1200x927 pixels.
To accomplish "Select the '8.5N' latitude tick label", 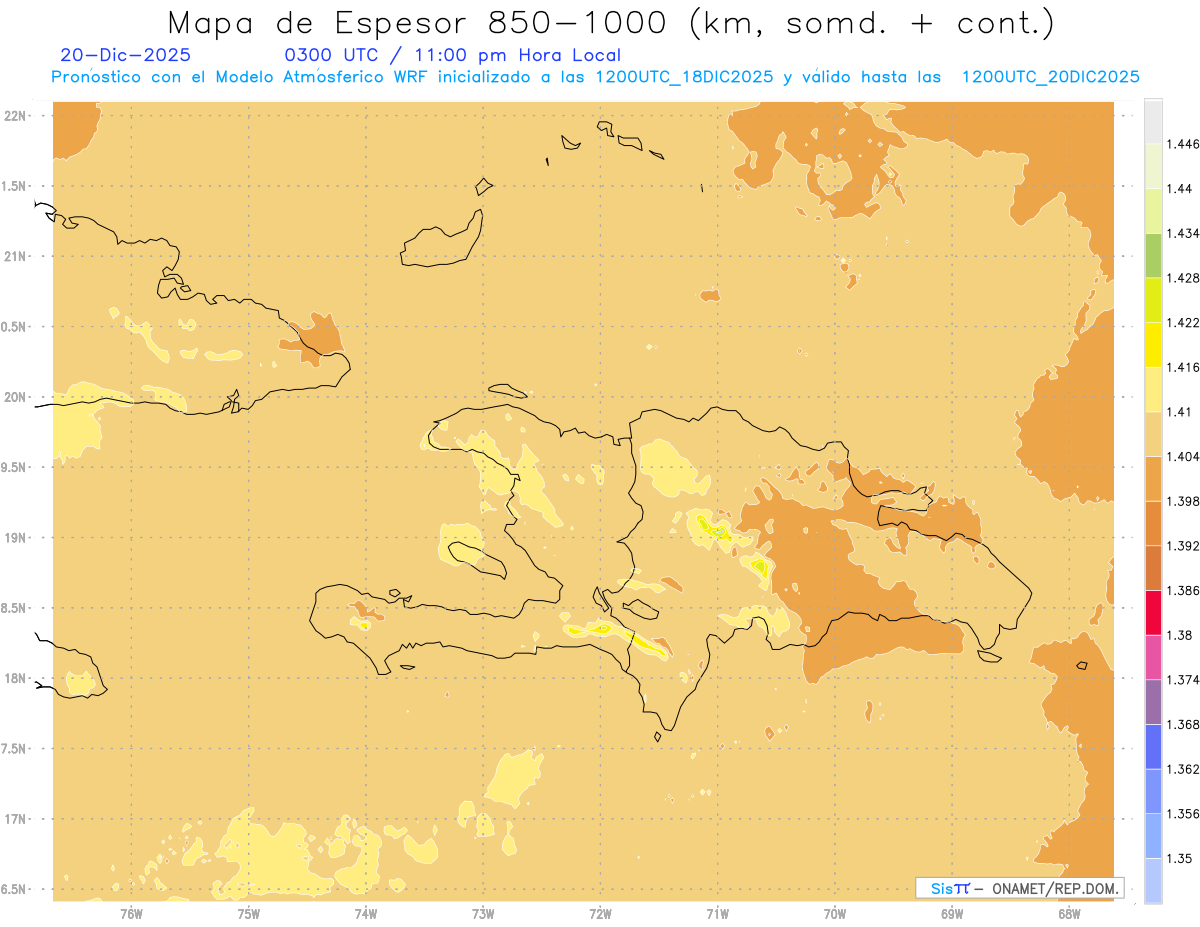I will (x=14, y=608).
